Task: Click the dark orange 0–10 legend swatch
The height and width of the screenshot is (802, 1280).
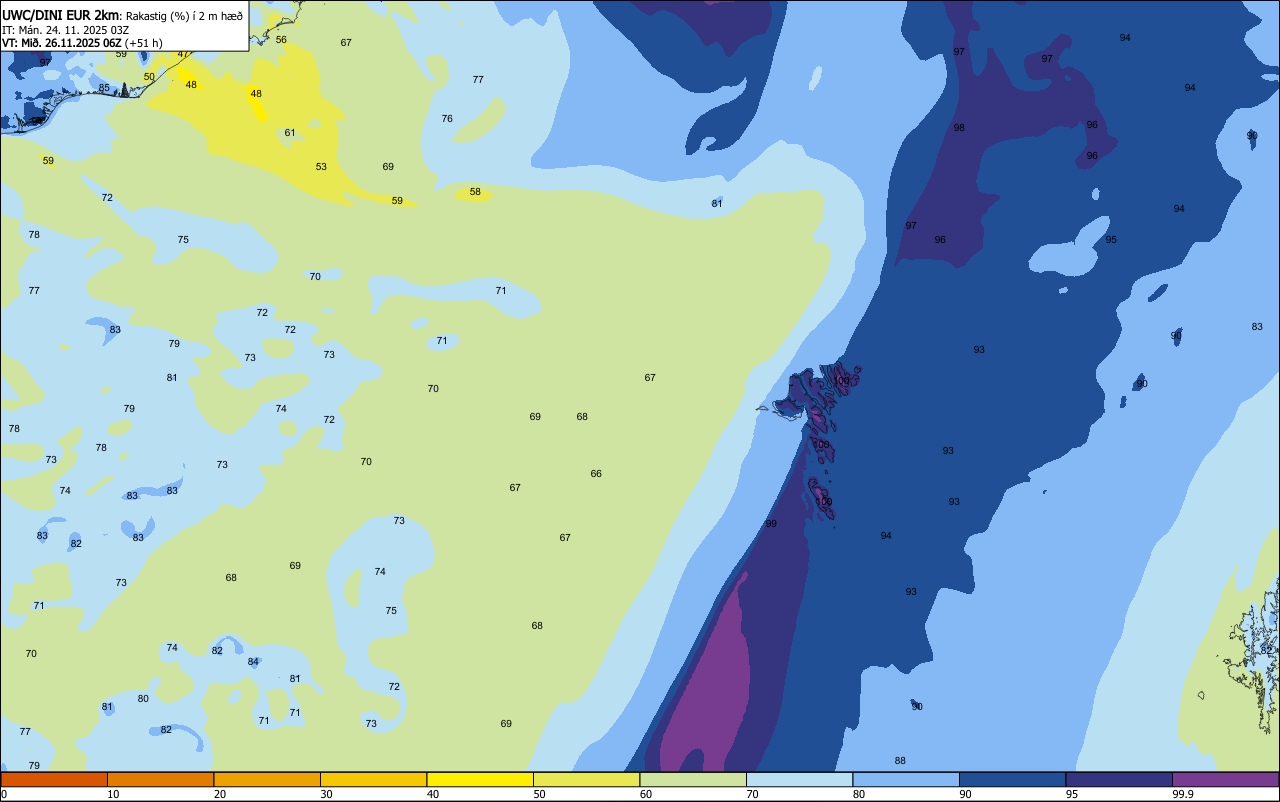Action: 54,779
